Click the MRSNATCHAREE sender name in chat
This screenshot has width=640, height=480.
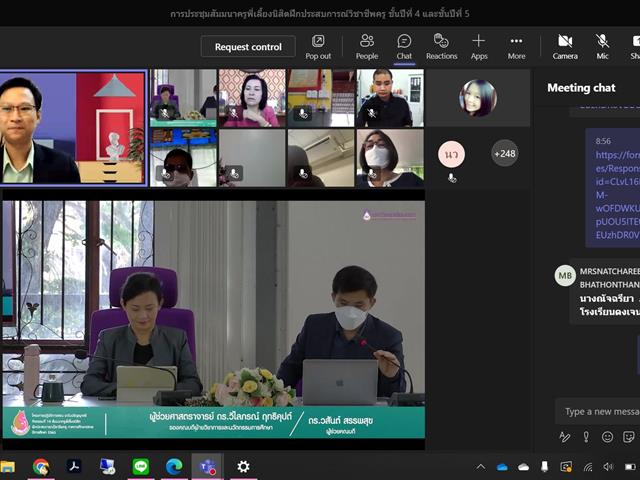click(x=610, y=278)
